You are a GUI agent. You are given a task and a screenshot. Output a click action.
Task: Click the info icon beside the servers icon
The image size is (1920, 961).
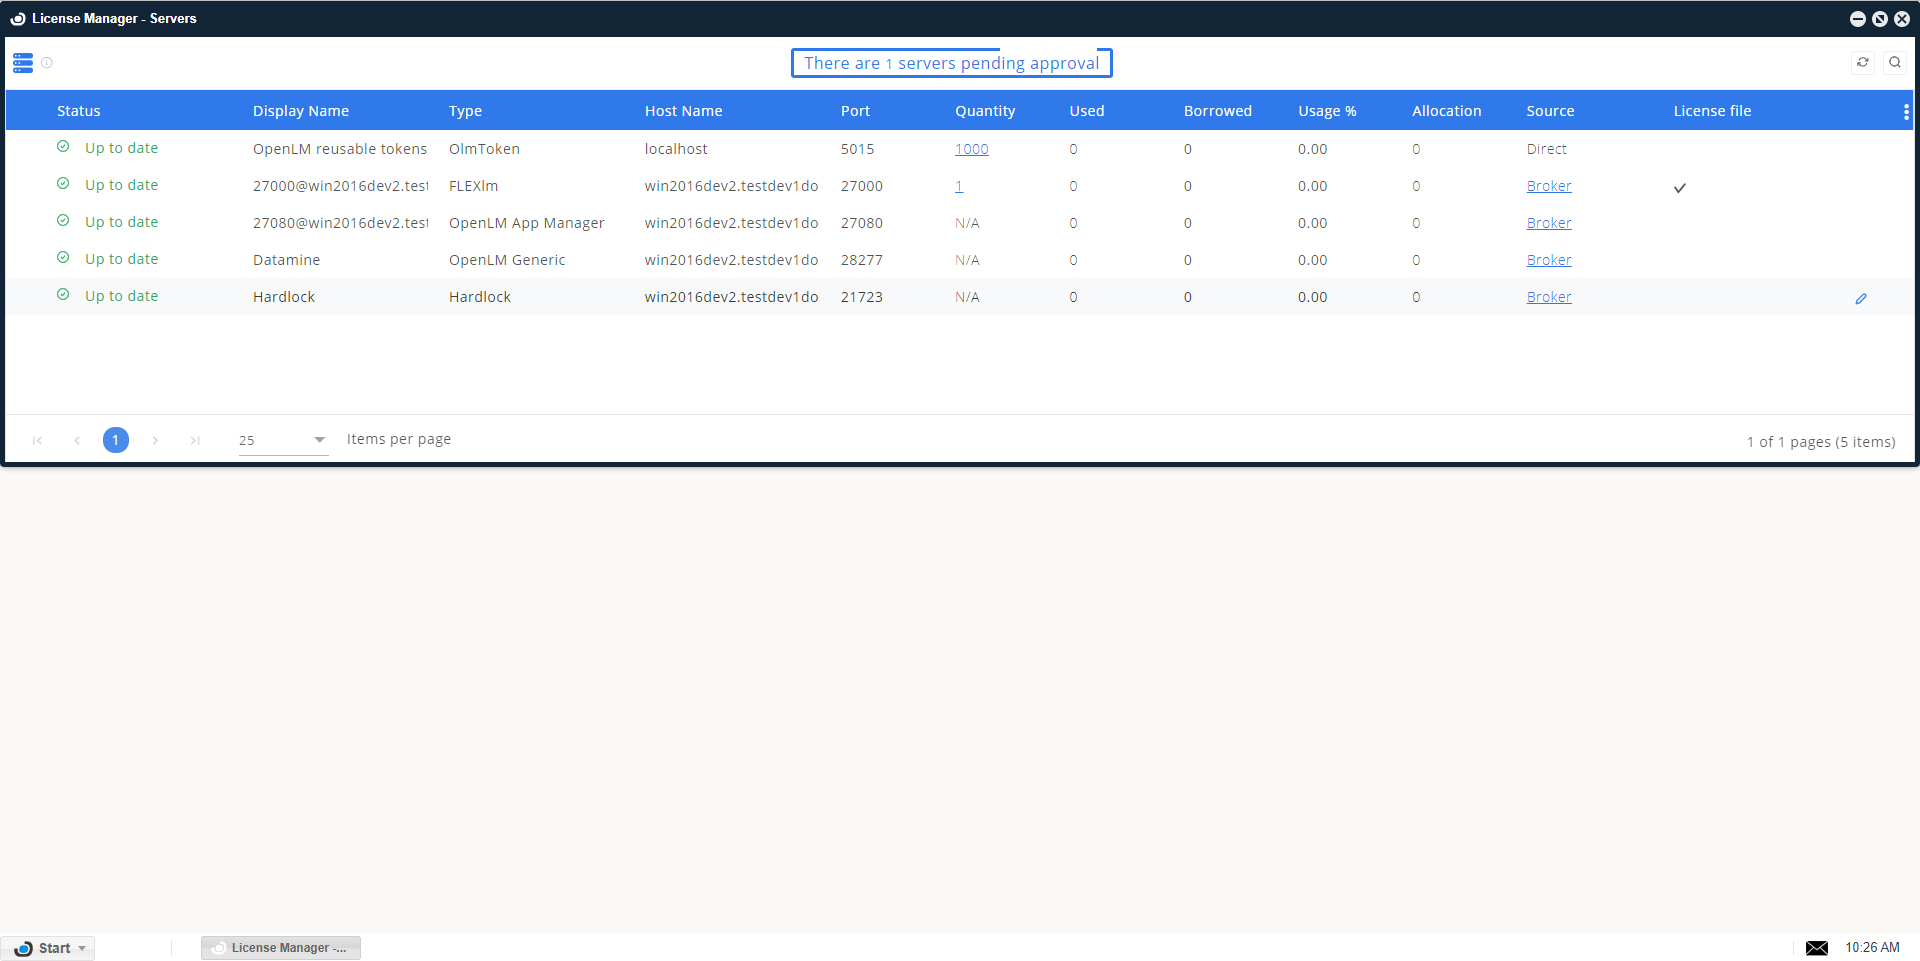click(47, 63)
